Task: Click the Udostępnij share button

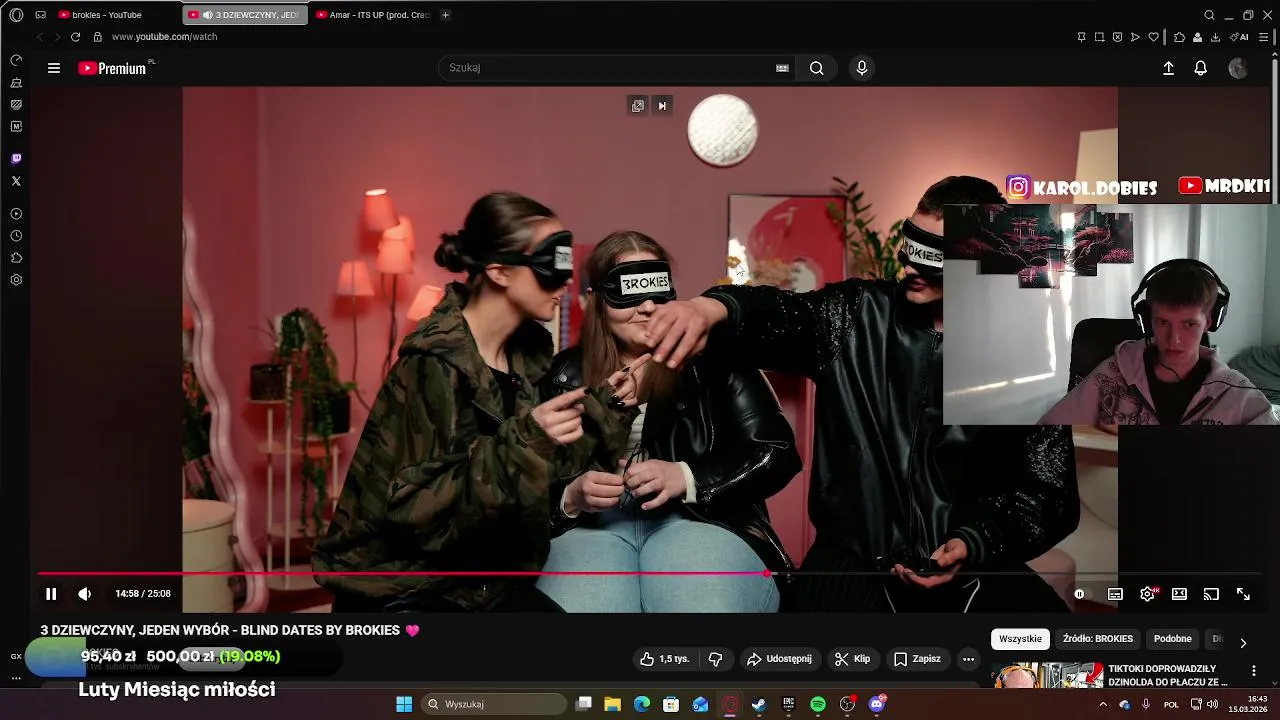Action: click(x=779, y=659)
